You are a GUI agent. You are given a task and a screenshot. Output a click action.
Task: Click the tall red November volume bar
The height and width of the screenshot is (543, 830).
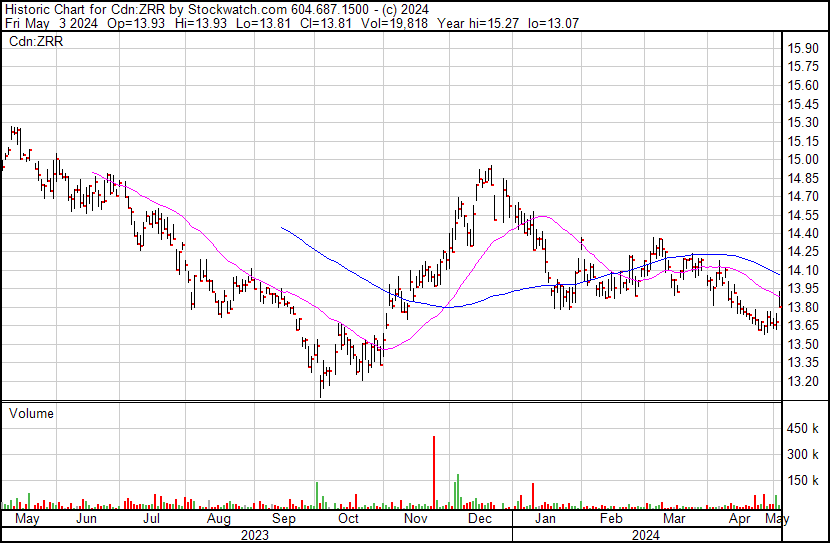pyautogui.click(x=434, y=473)
